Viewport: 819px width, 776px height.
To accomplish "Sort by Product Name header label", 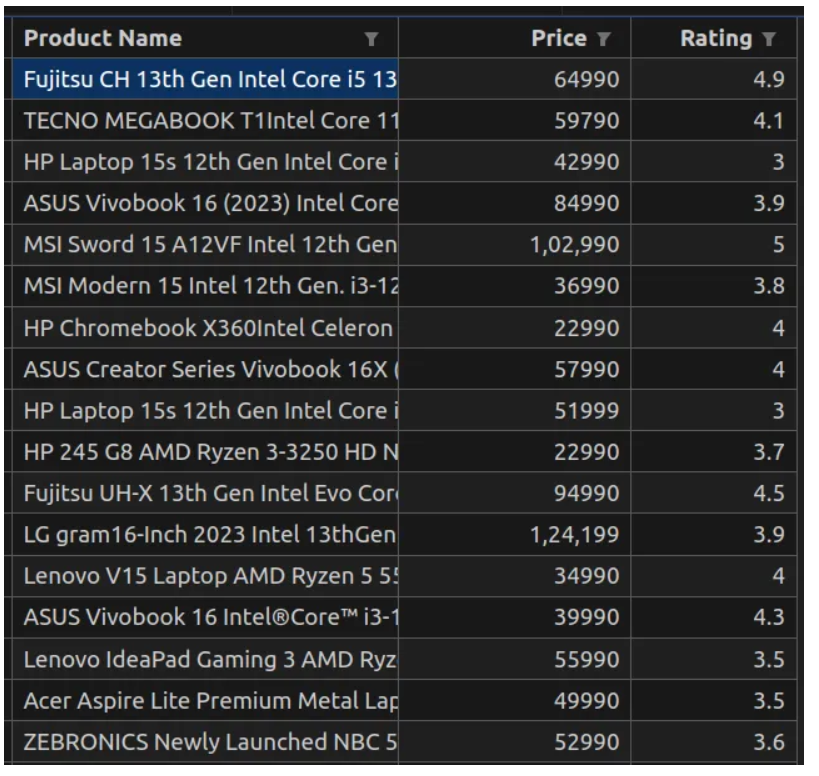I will [x=103, y=38].
